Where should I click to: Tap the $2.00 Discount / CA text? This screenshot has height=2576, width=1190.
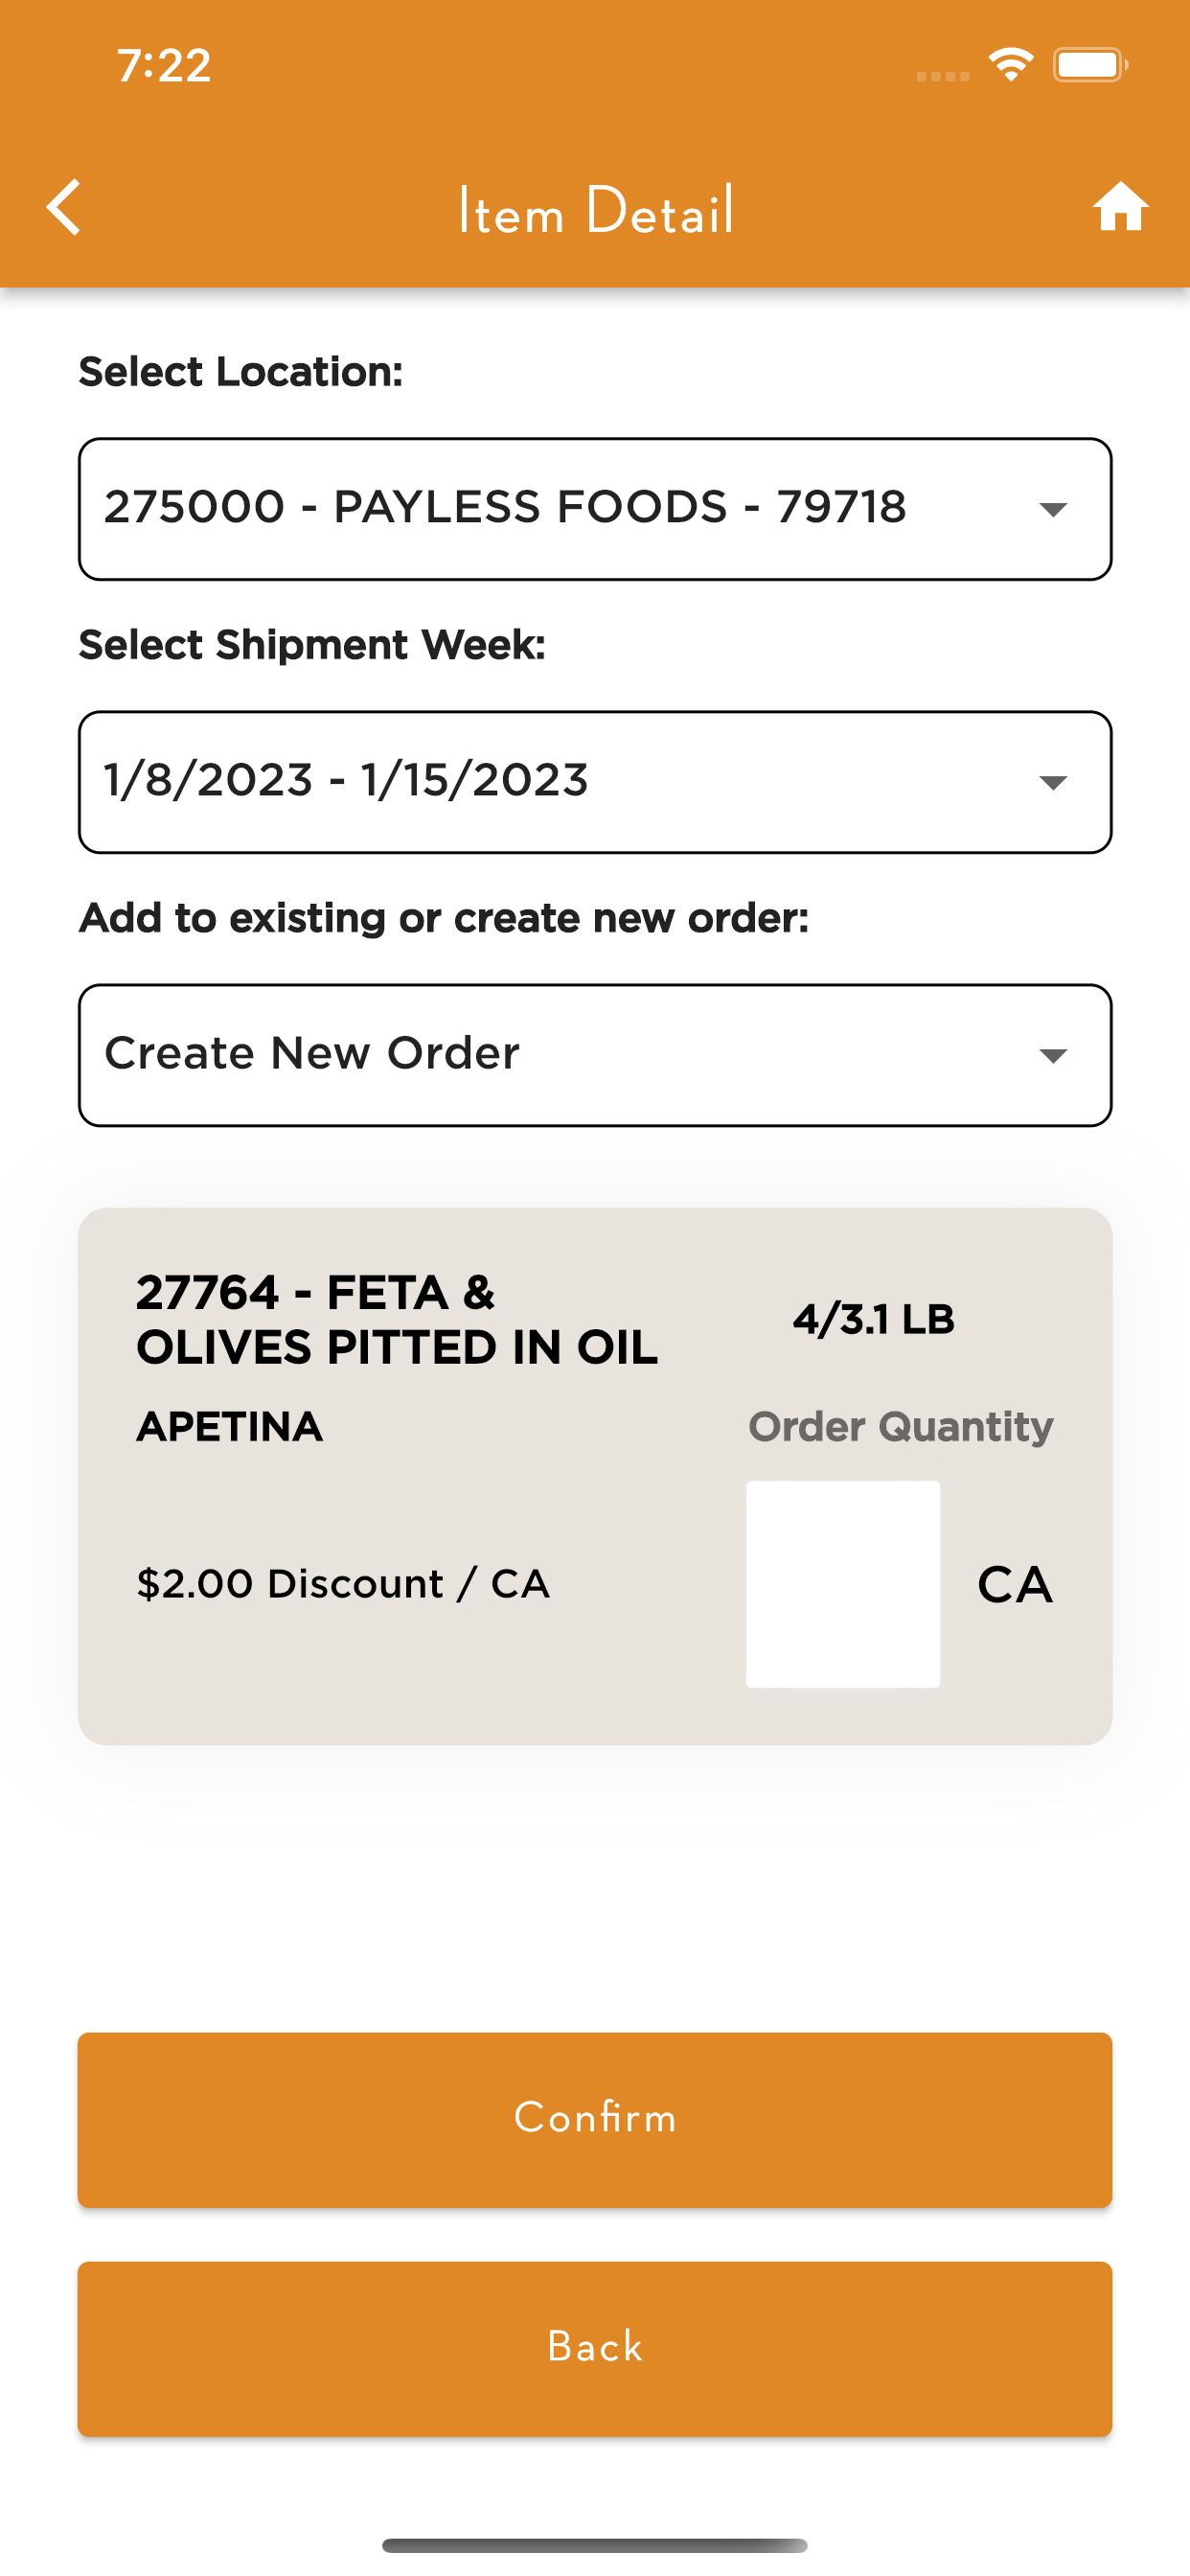(343, 1584)
